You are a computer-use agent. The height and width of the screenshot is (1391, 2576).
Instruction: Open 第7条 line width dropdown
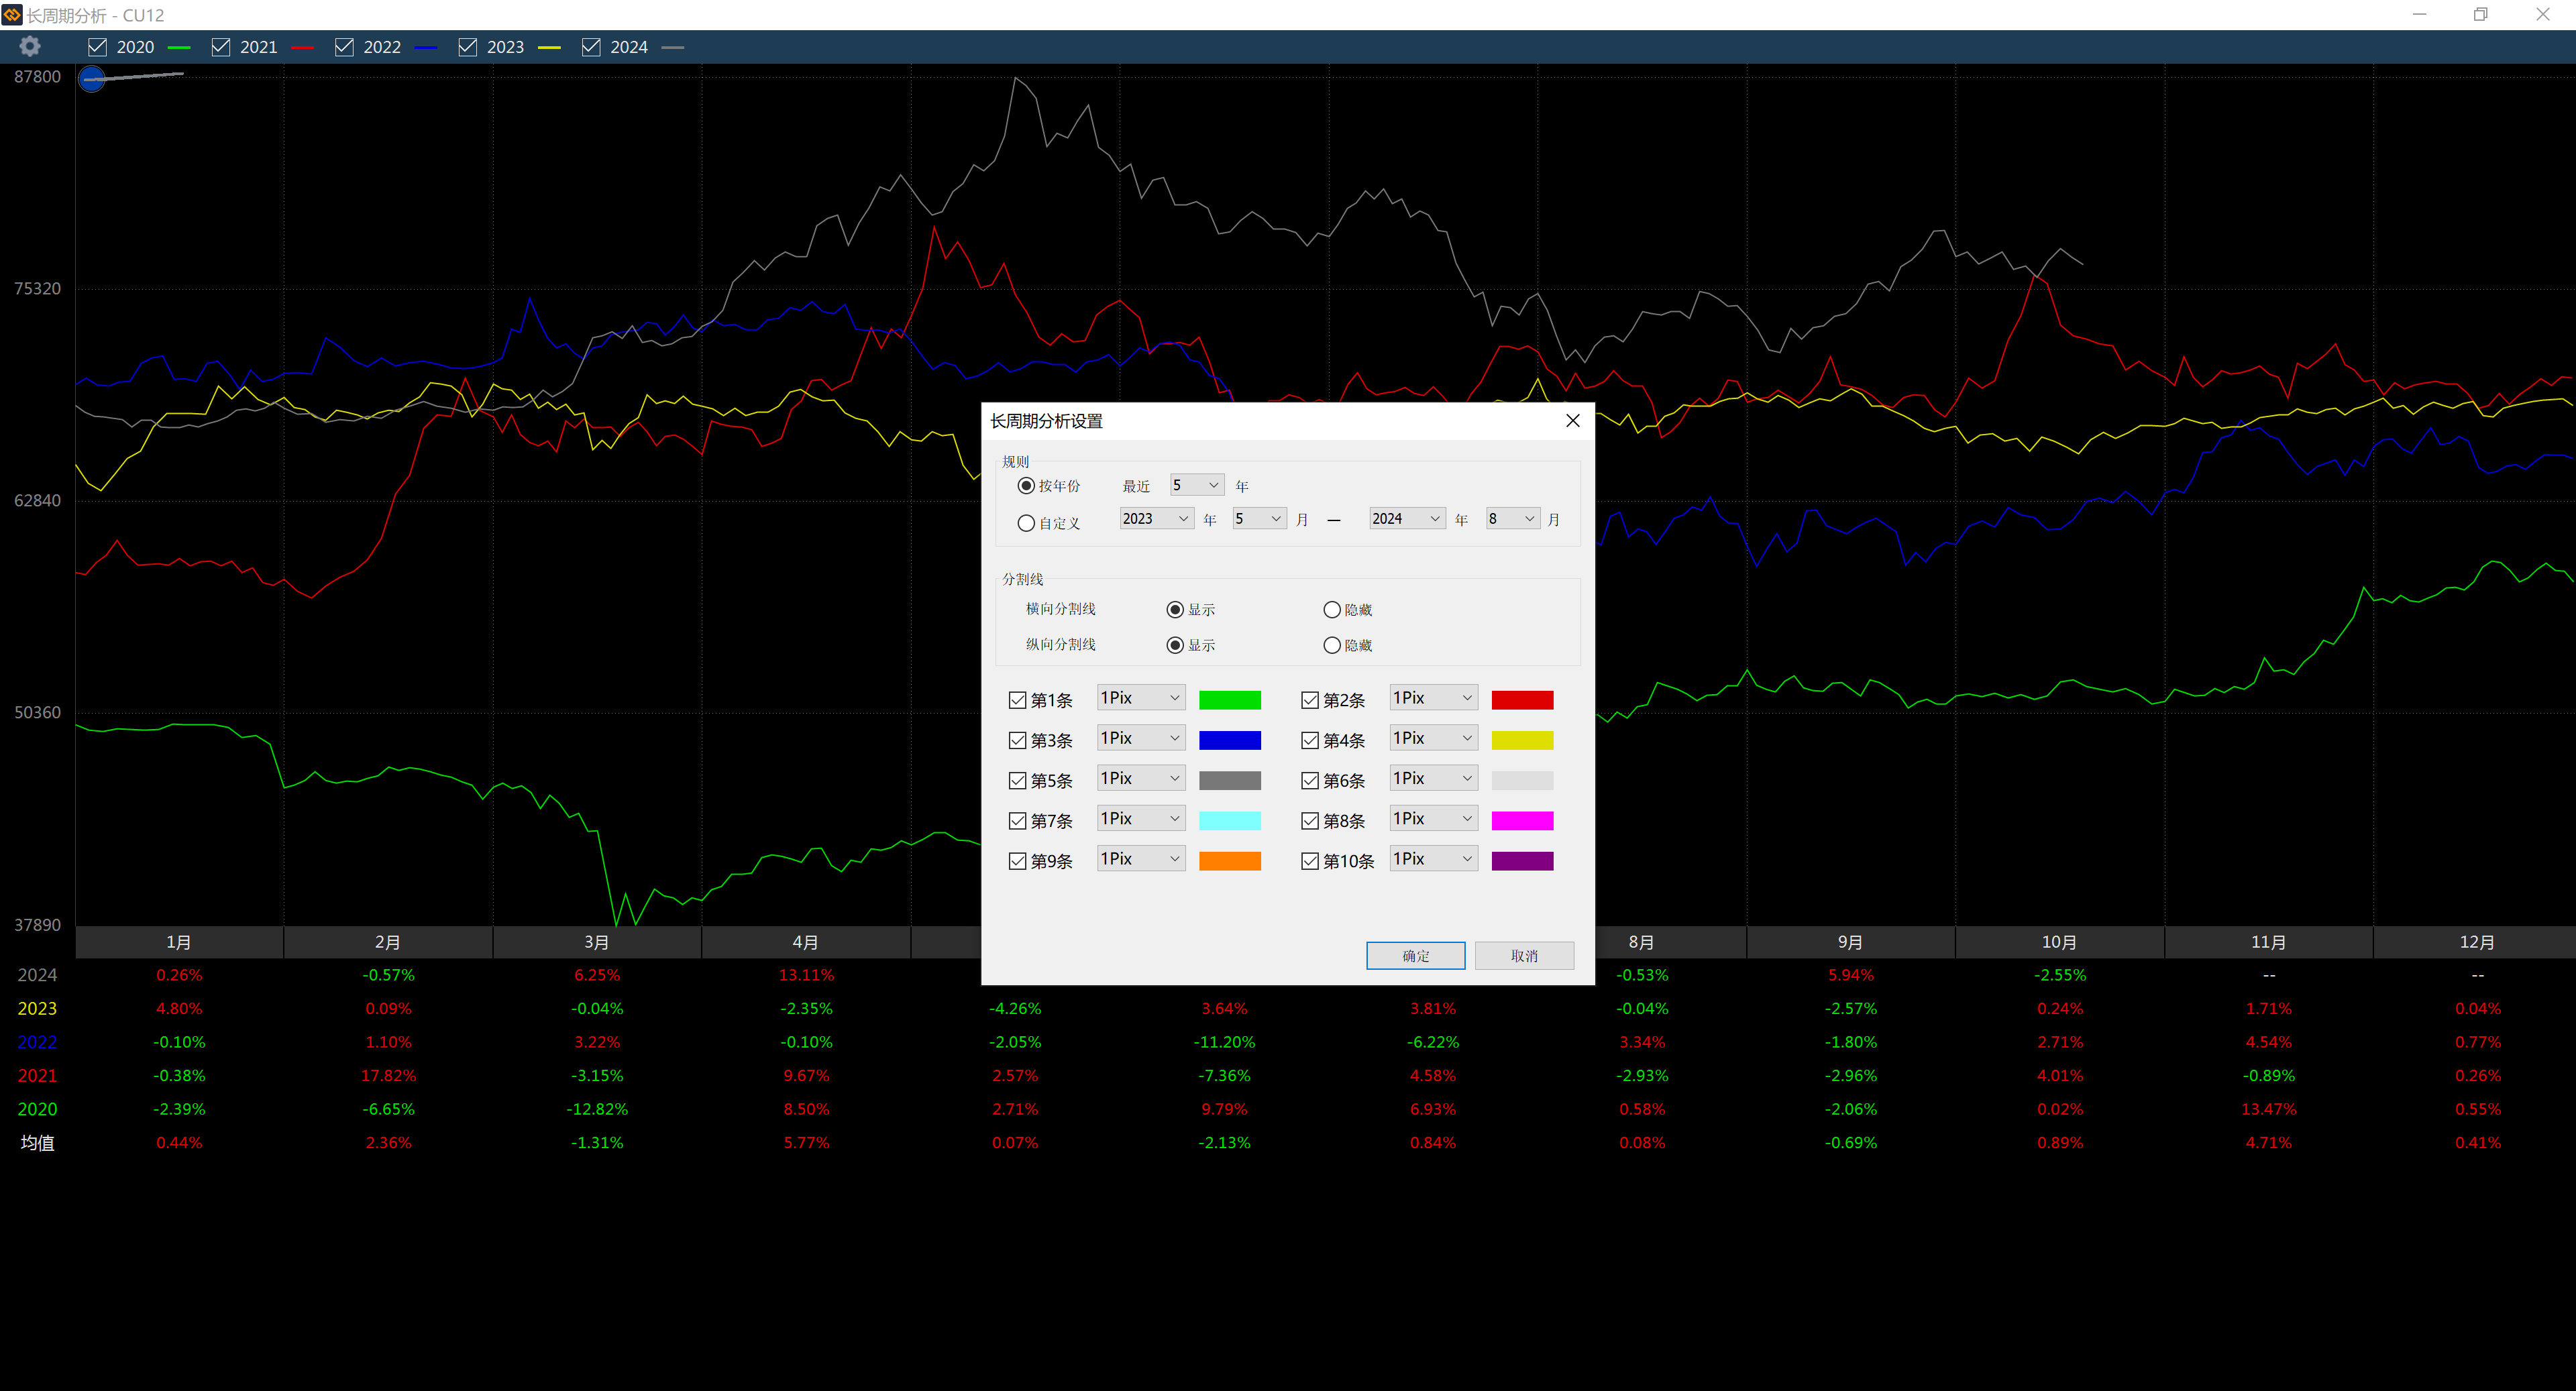point(1141,818)
